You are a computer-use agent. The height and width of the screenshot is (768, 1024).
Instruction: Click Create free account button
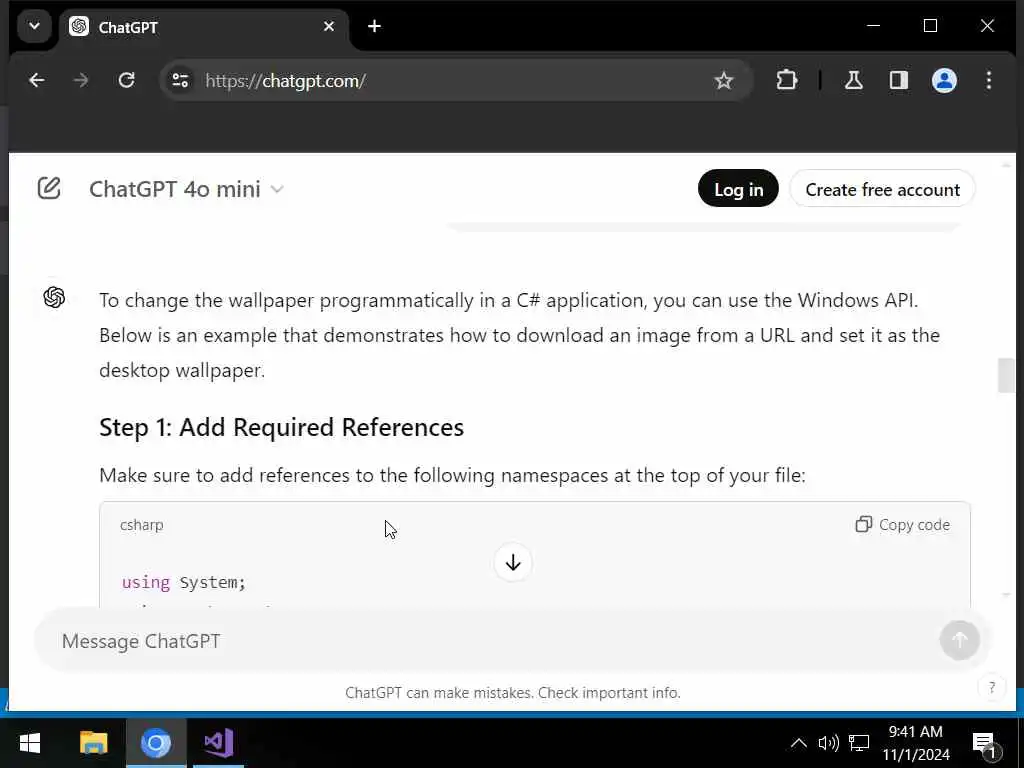pyautogui.click(x=882, y=189)
